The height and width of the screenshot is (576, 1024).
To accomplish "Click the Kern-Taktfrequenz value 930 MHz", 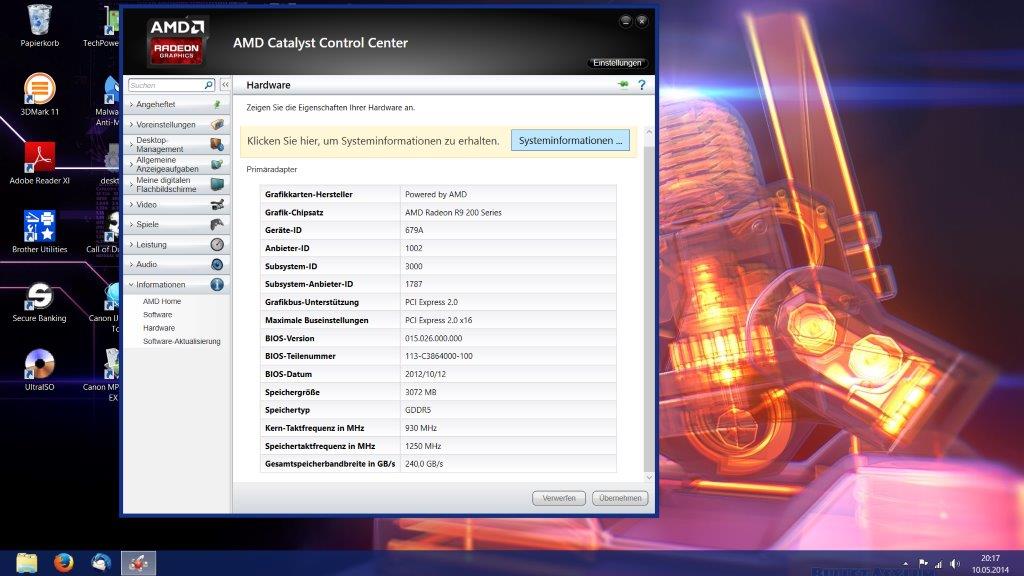I will coord(421,428).
